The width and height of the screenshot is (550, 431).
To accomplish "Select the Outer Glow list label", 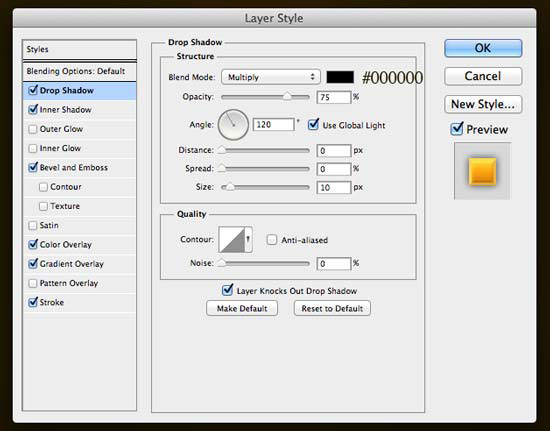I will tap(61, 129).
